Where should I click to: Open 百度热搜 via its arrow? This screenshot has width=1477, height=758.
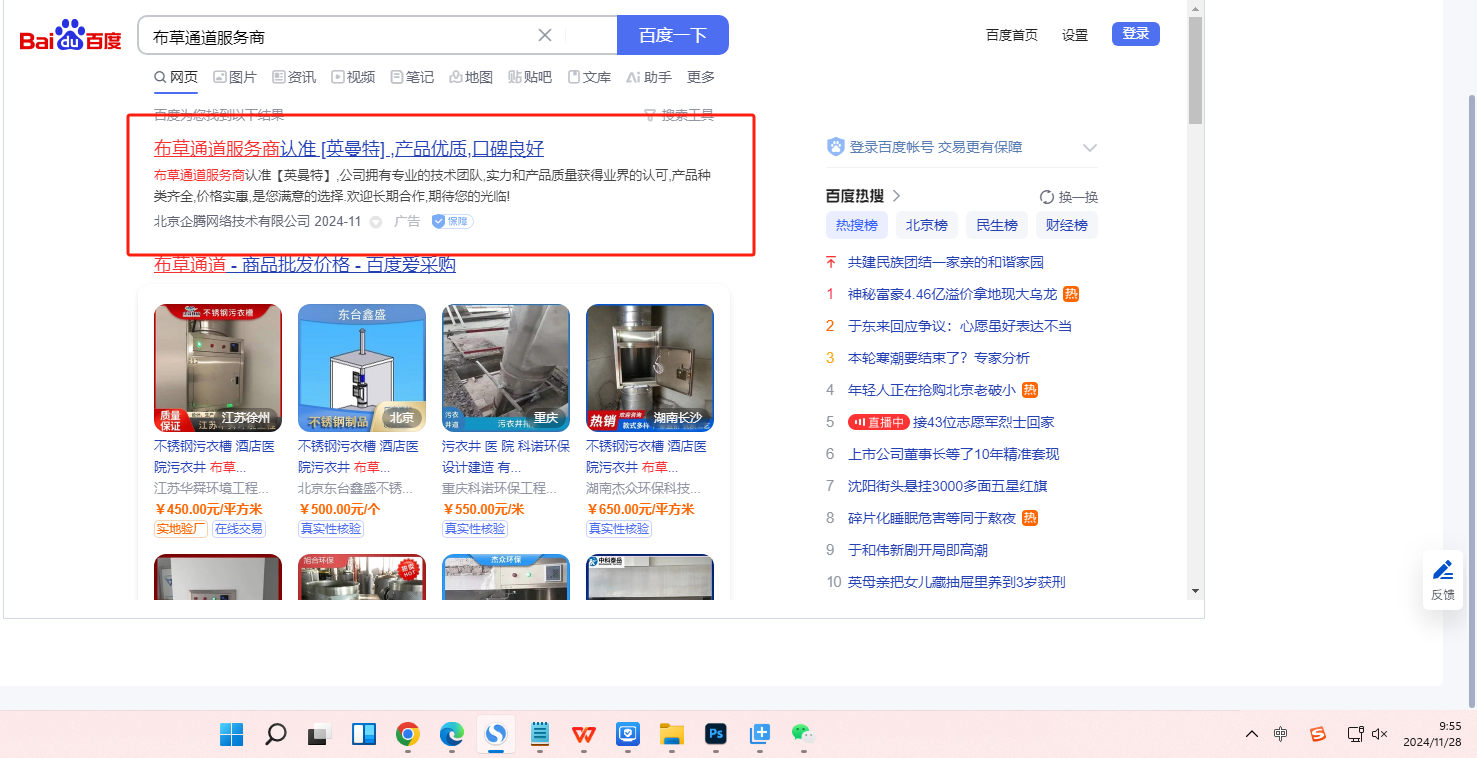click(x=897, y=196)
